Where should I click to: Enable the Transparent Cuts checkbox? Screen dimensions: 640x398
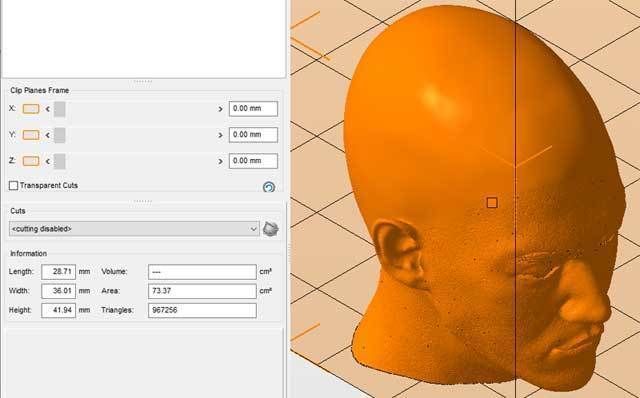point(13,186)
